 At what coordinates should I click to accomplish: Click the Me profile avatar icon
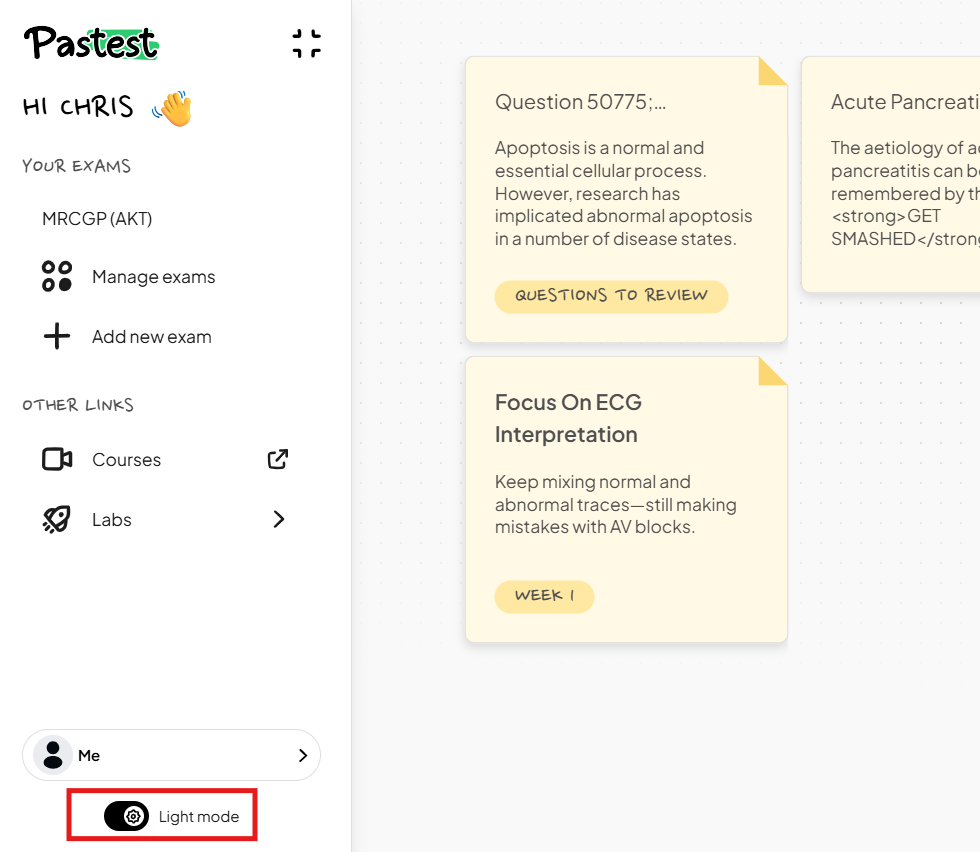53,754
